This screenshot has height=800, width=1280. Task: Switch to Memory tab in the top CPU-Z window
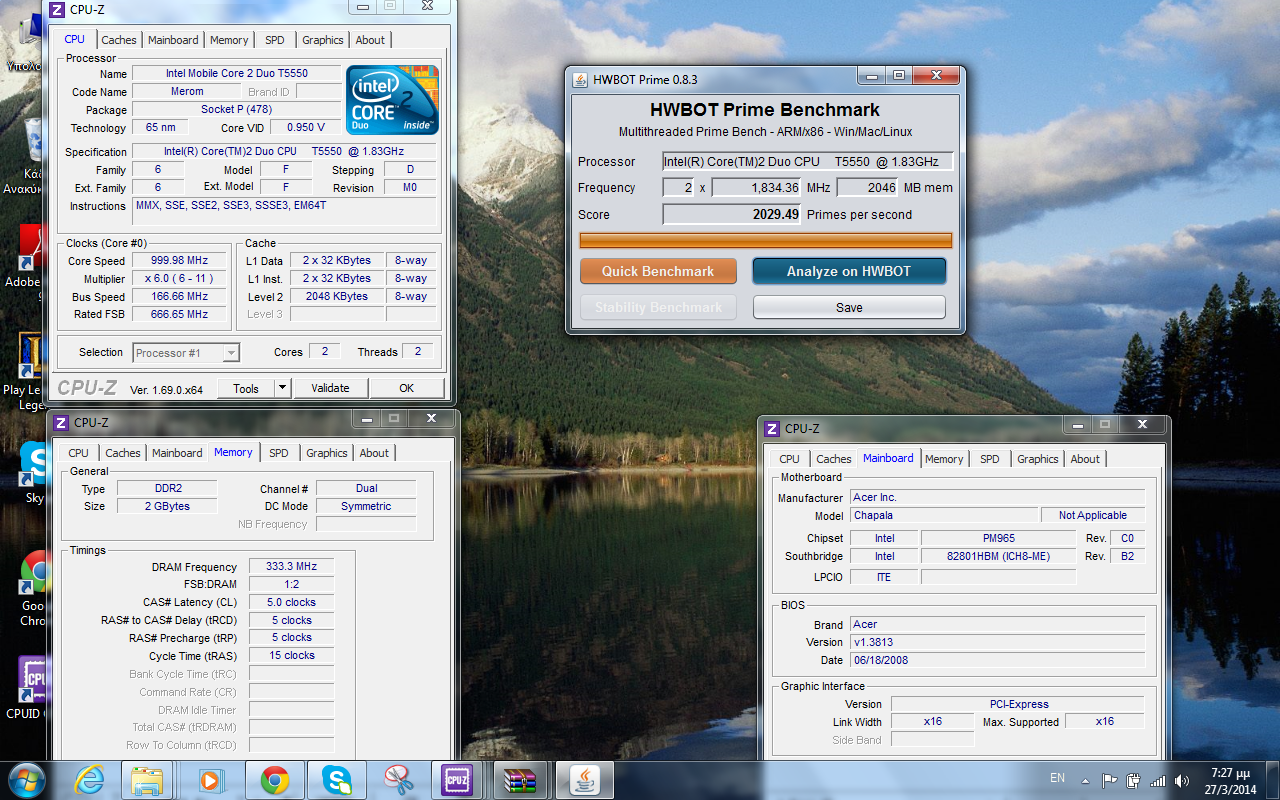(229, 40)
